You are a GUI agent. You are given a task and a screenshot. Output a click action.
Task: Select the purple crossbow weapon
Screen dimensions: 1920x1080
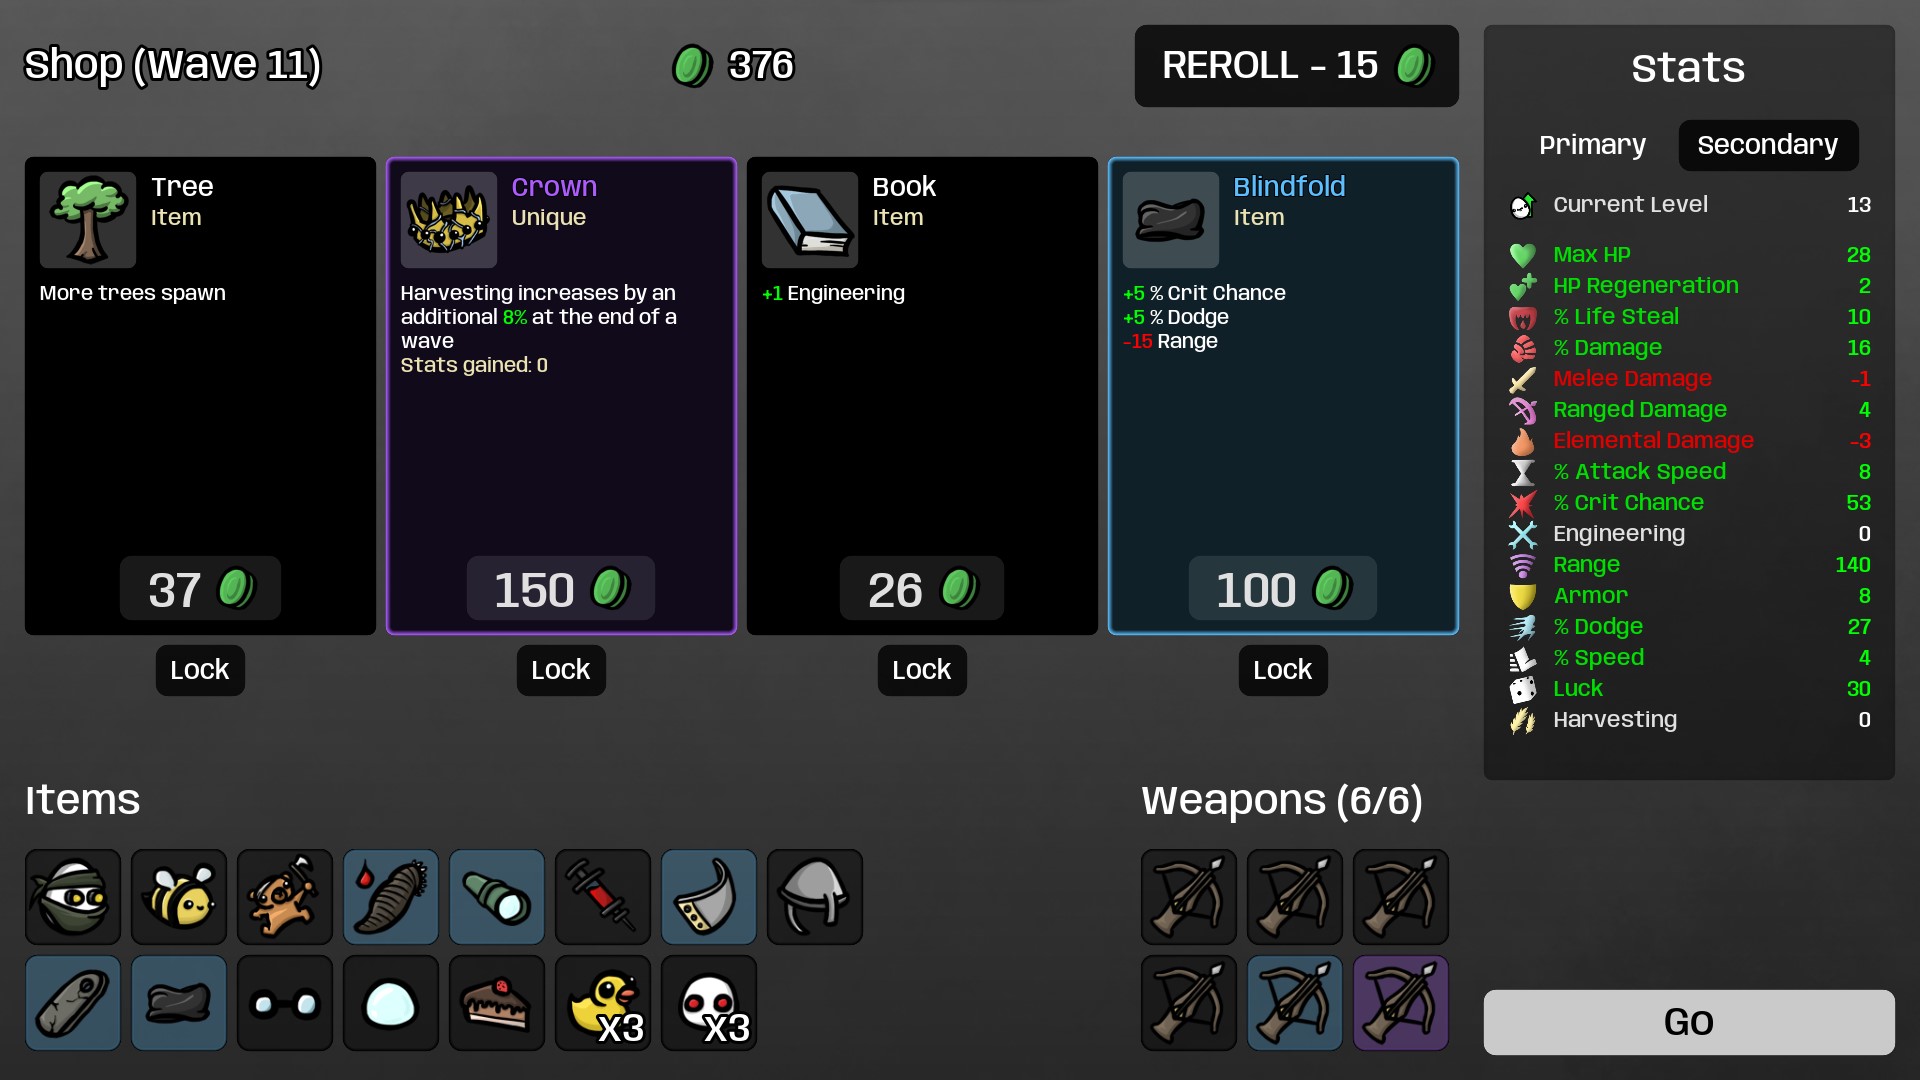click(x=1401, y=1003)
